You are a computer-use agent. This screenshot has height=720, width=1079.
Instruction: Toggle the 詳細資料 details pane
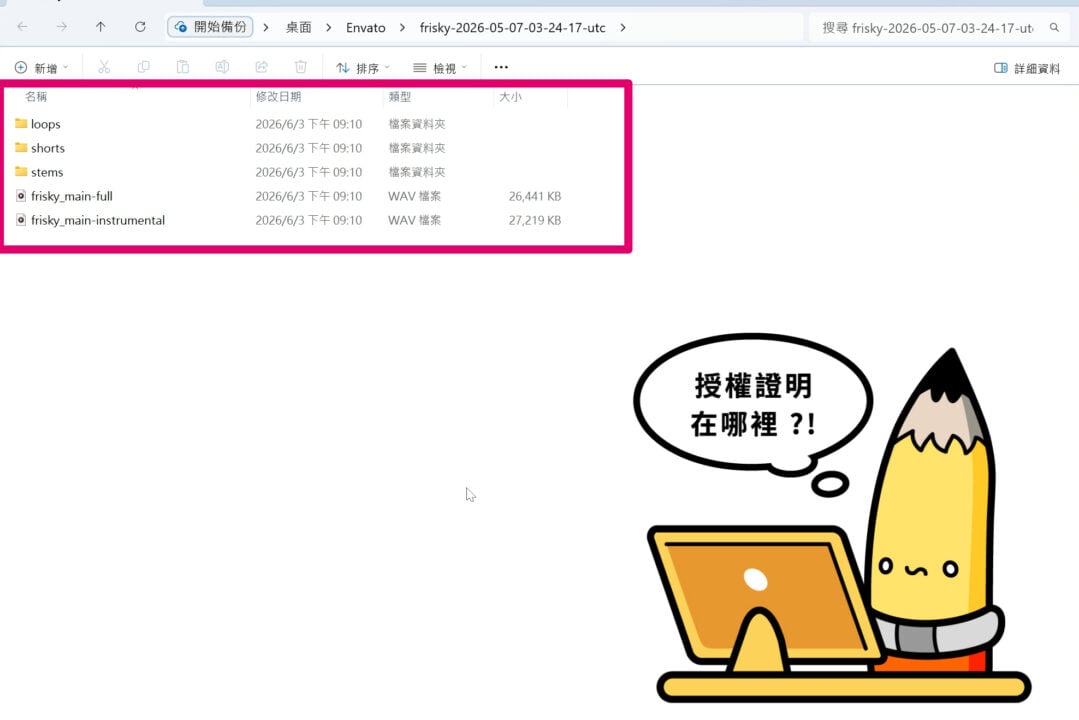coord(1027,67)
